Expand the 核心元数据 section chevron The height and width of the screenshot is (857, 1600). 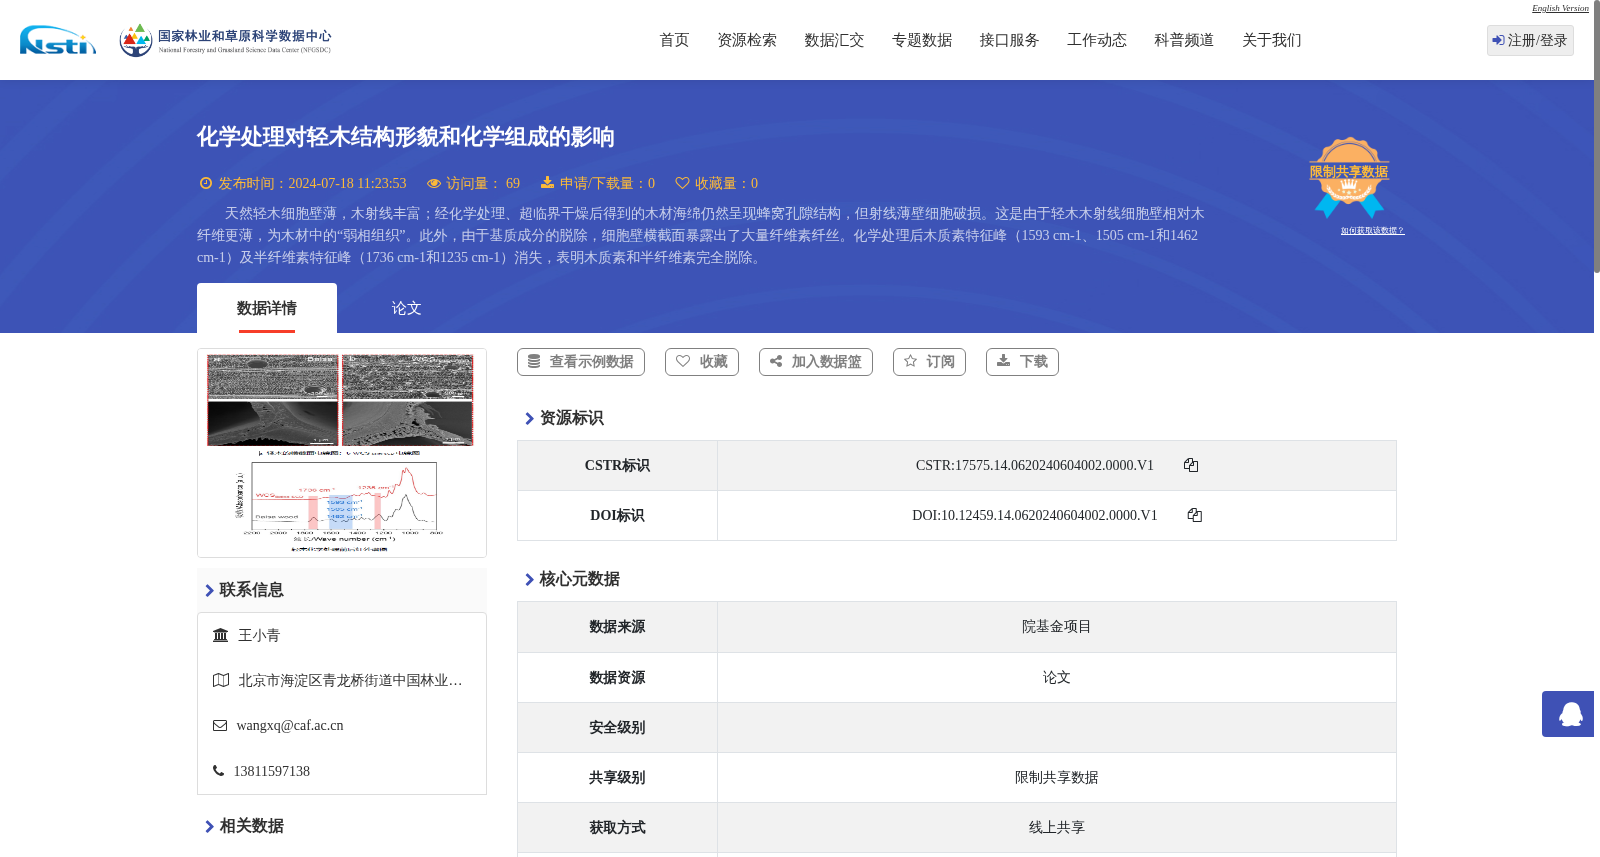click(529, 580)
